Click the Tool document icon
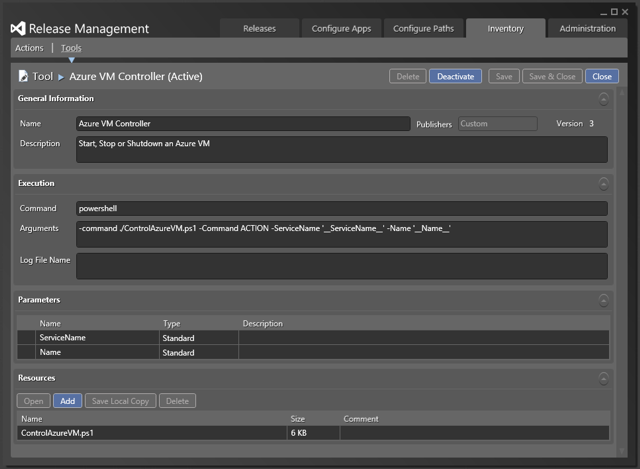This screenshot has height=469, width=640. (23, 76)
